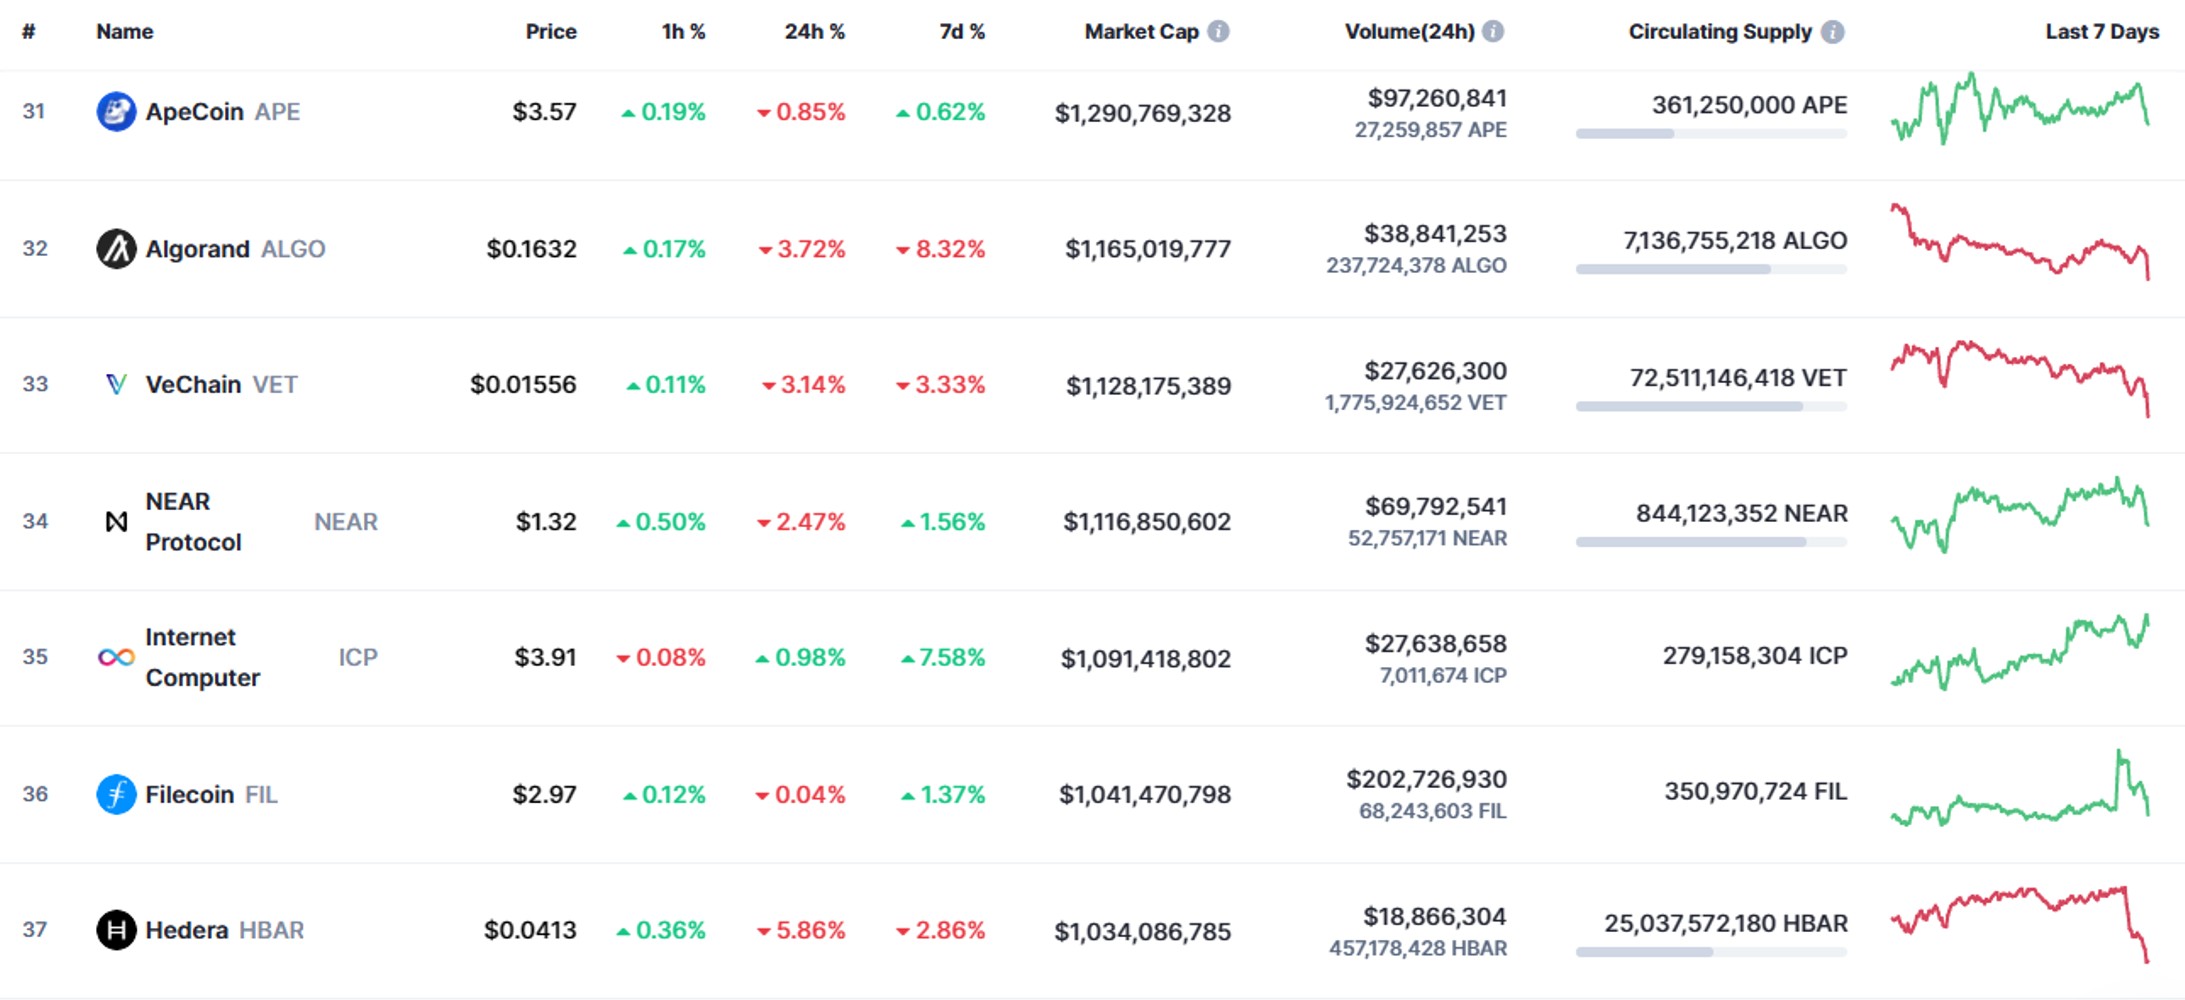Image resolution: width=2185 pixels, height=1000 pixels.
Task: Sort by the Name column header
Action: [124, 31]
